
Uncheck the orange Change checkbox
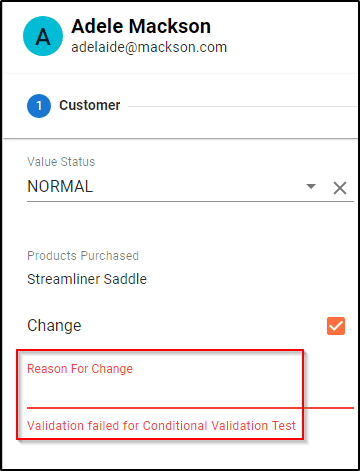pyautogui.click(x=336, y=326)
